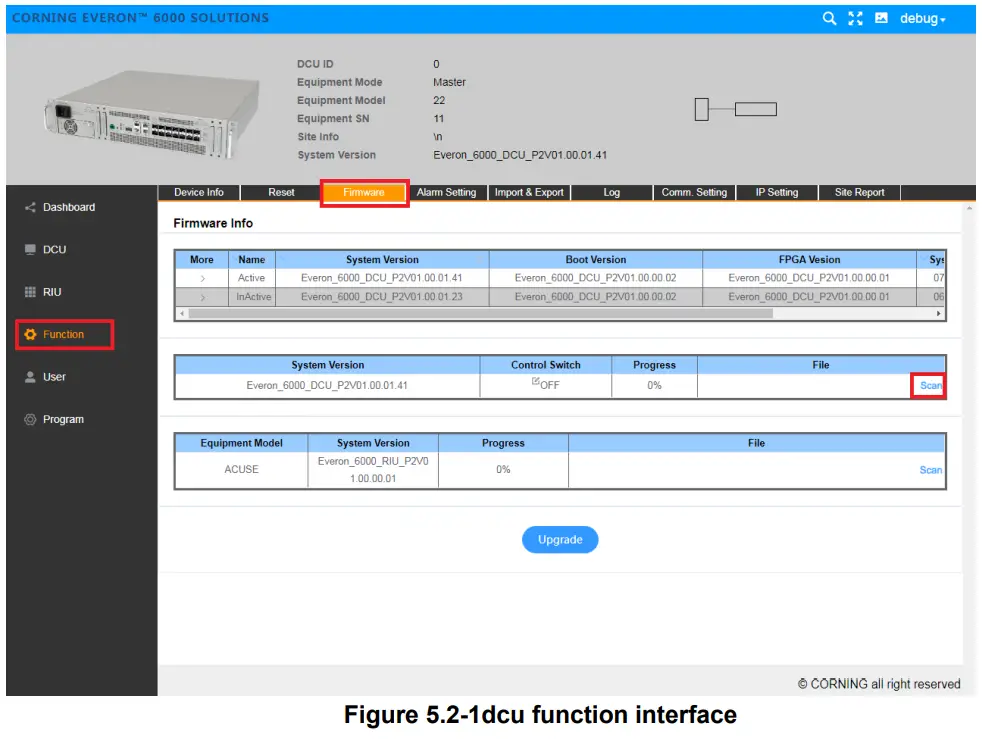Open Dashboard from the sidebar
The image size is (982, 739).
coord(69,207)
